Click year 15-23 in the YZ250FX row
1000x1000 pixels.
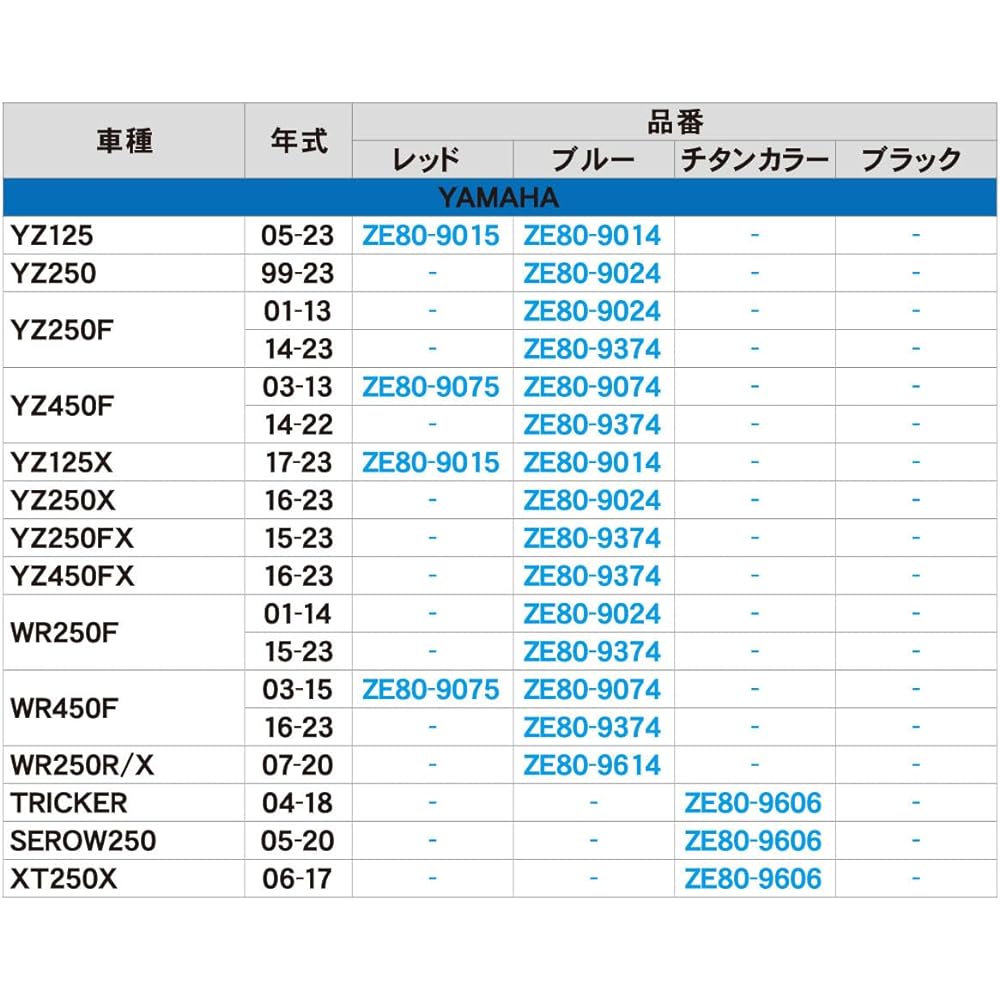coord(298,538)
